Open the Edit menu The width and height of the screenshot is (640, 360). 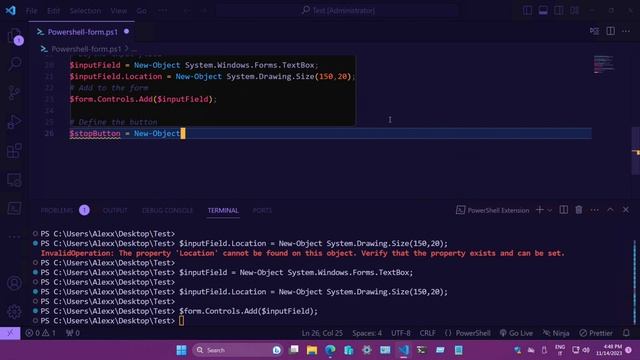click(53, 11)
